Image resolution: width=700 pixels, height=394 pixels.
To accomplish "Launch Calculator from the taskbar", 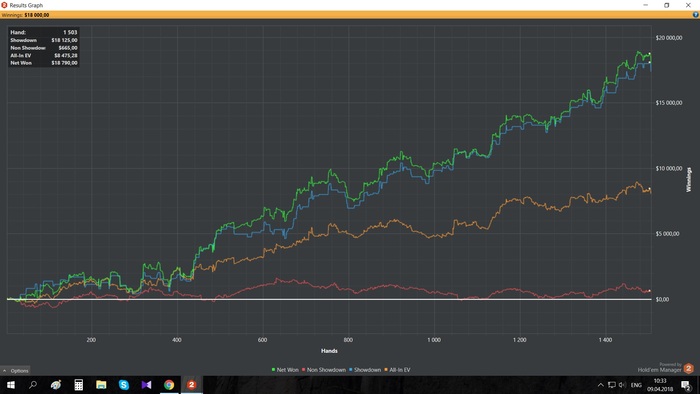I will [79, 385].
